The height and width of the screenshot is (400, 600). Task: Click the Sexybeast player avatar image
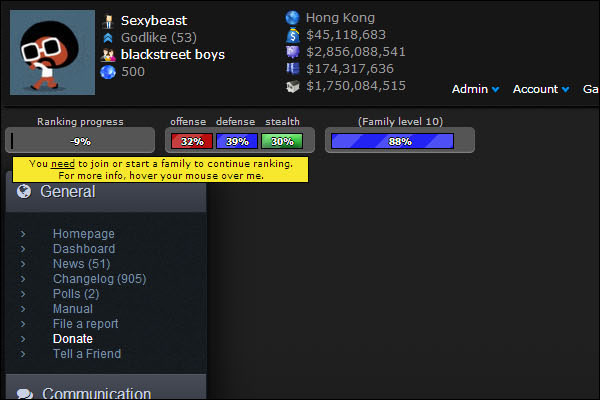52,52
